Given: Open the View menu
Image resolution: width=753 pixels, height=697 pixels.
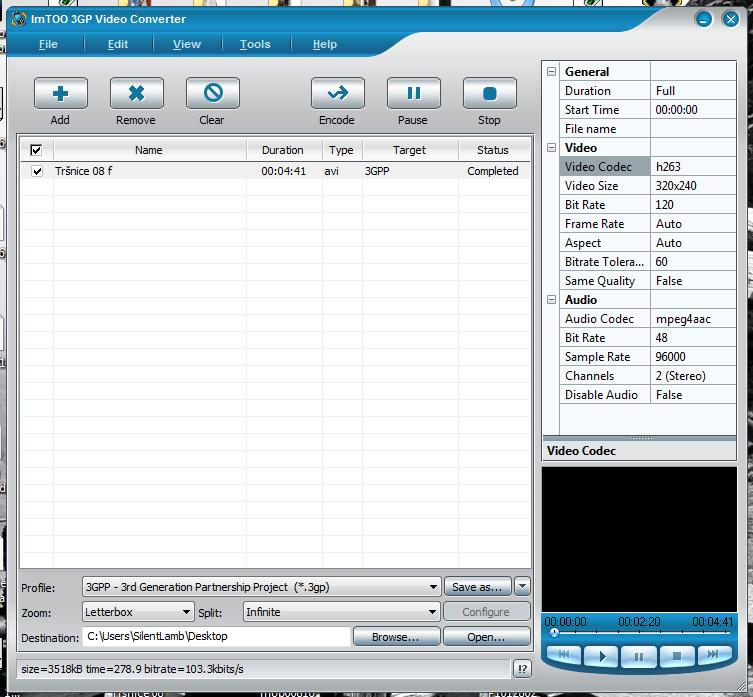Looking at the screenshot, I should 187,44.
